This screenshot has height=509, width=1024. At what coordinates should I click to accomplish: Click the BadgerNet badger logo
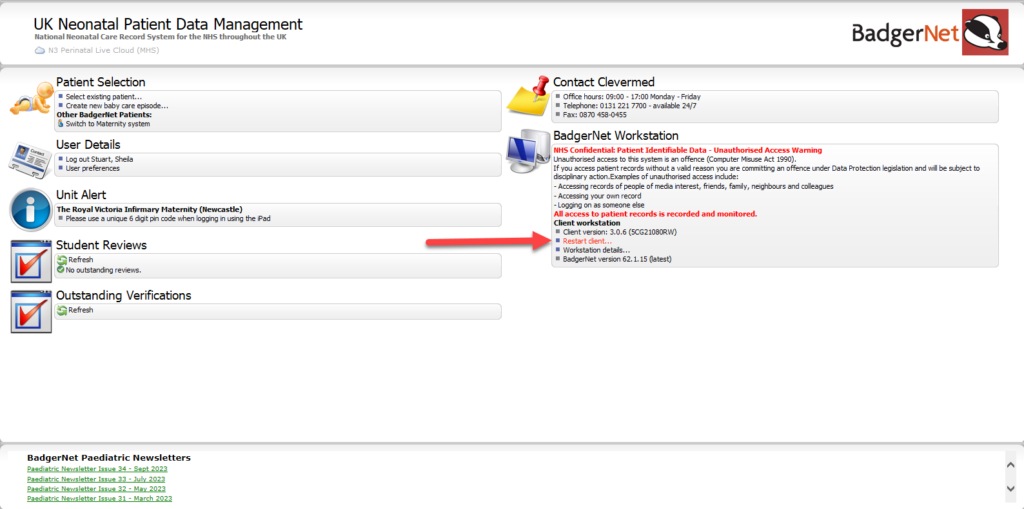coord(985,32)
